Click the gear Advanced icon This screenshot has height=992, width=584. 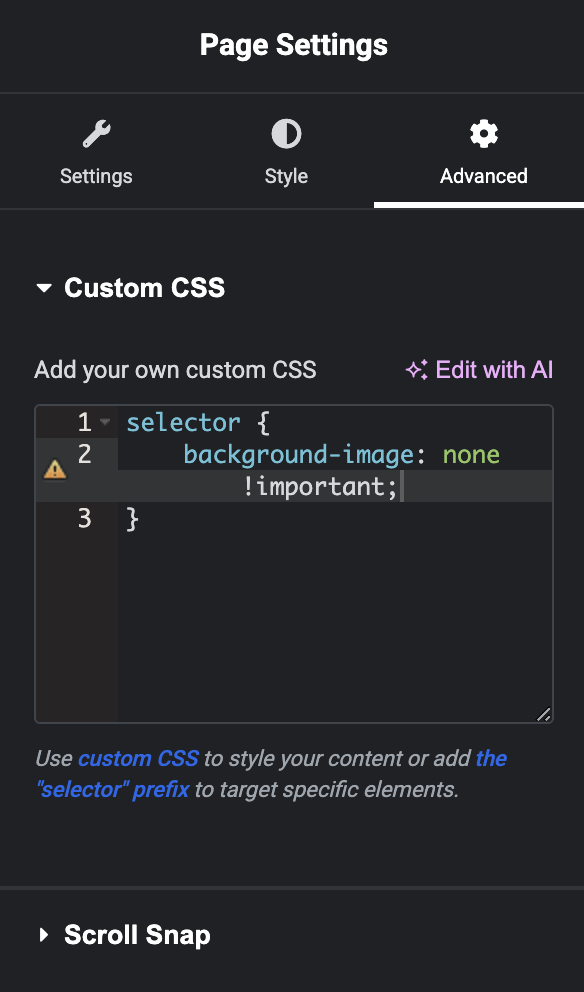[x=484, y=134]
